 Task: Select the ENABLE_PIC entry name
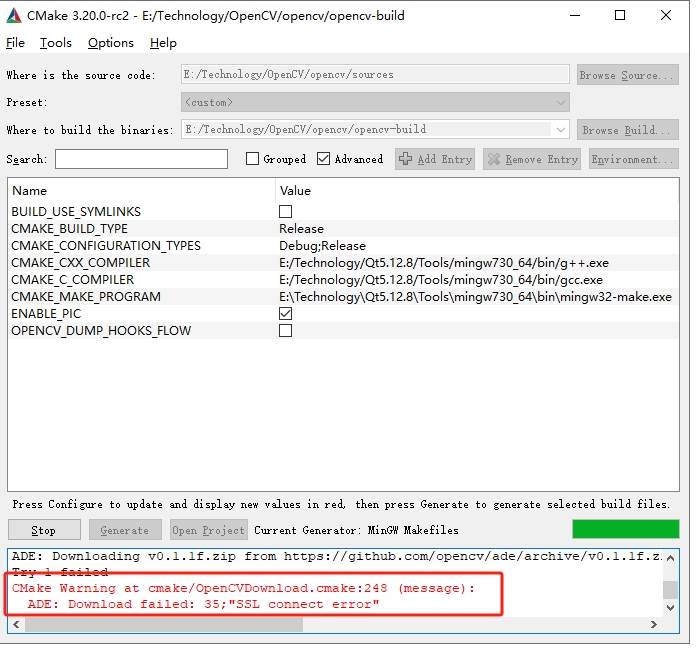[x=46, y=314]
